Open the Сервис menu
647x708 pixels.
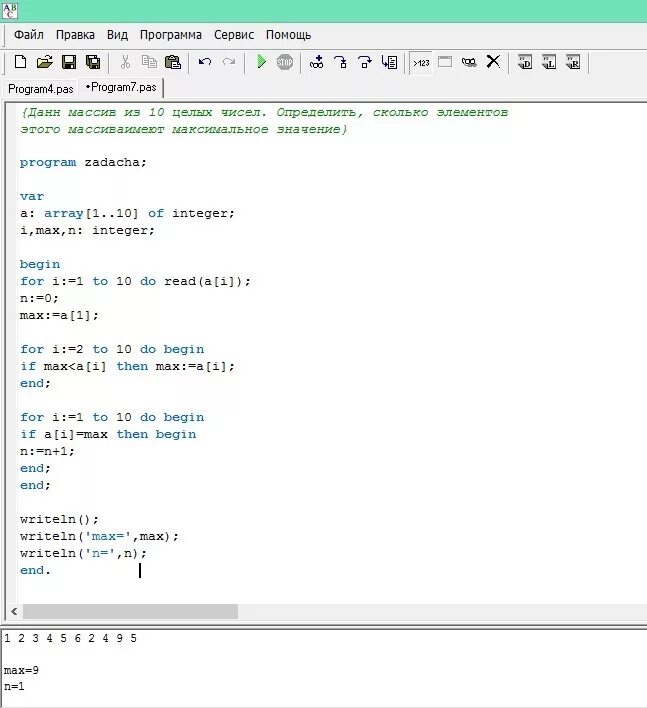(x=234, y=35)
